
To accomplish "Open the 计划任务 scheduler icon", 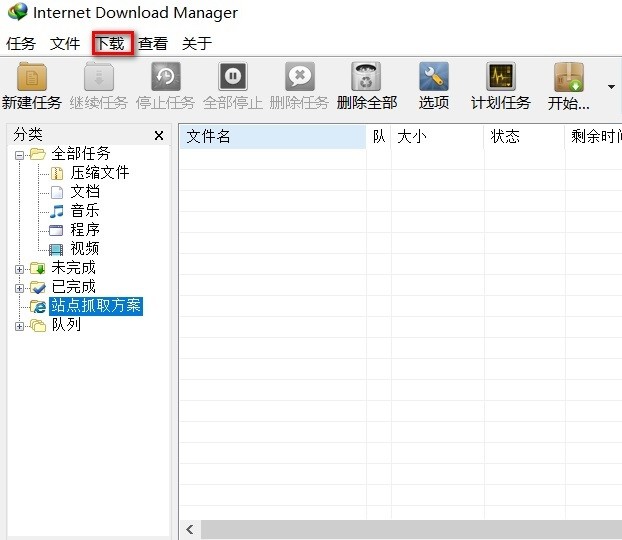I will [x=501, y=77].
